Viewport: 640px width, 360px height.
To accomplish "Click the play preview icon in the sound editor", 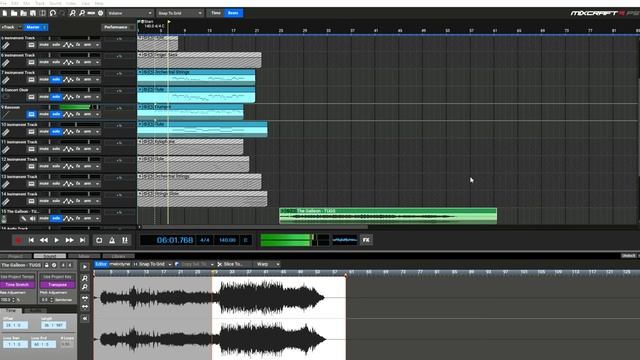I will (x=84, y=267).
